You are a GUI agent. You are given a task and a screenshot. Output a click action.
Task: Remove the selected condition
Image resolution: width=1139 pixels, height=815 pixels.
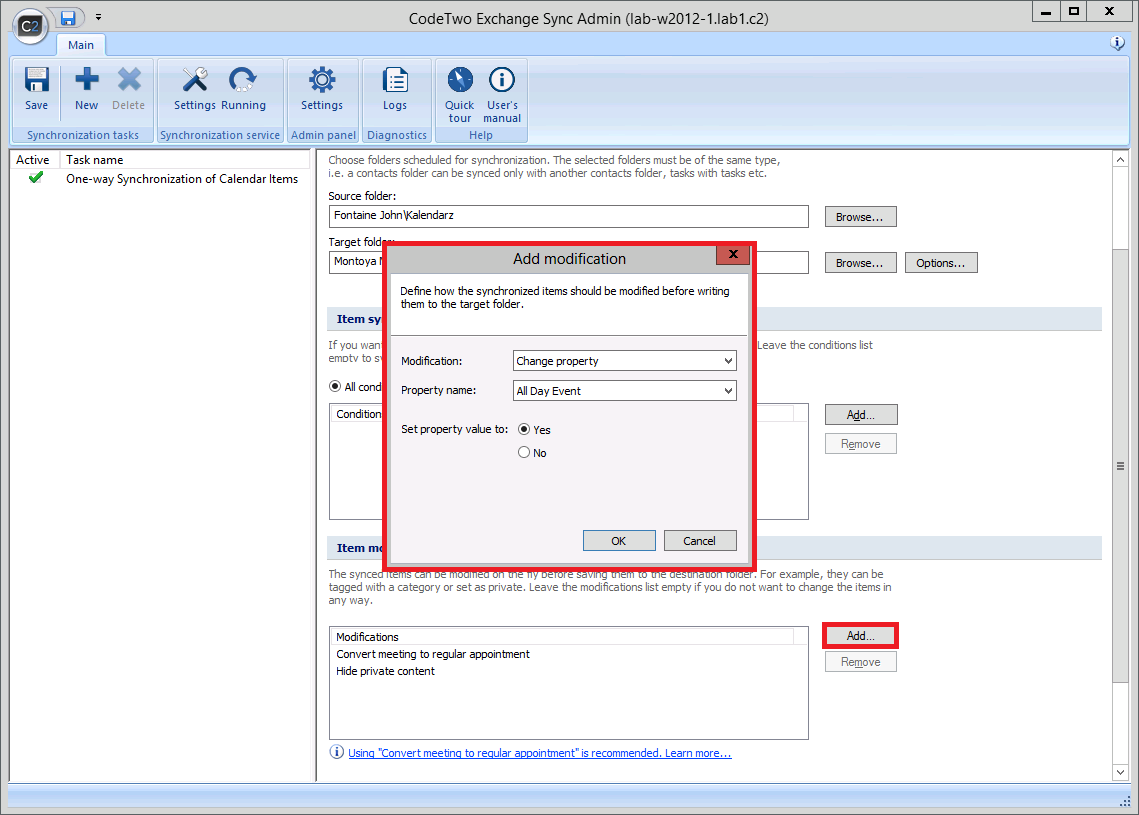click(x=861, y=444)
